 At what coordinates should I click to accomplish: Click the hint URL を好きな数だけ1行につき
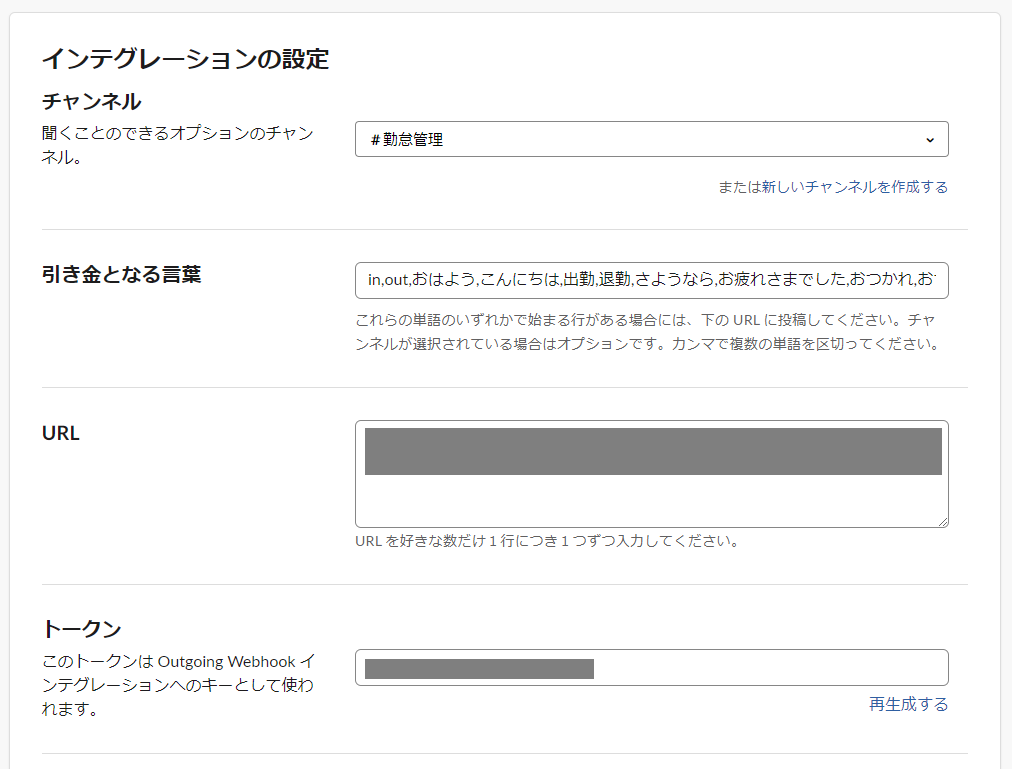click(547, 541)
